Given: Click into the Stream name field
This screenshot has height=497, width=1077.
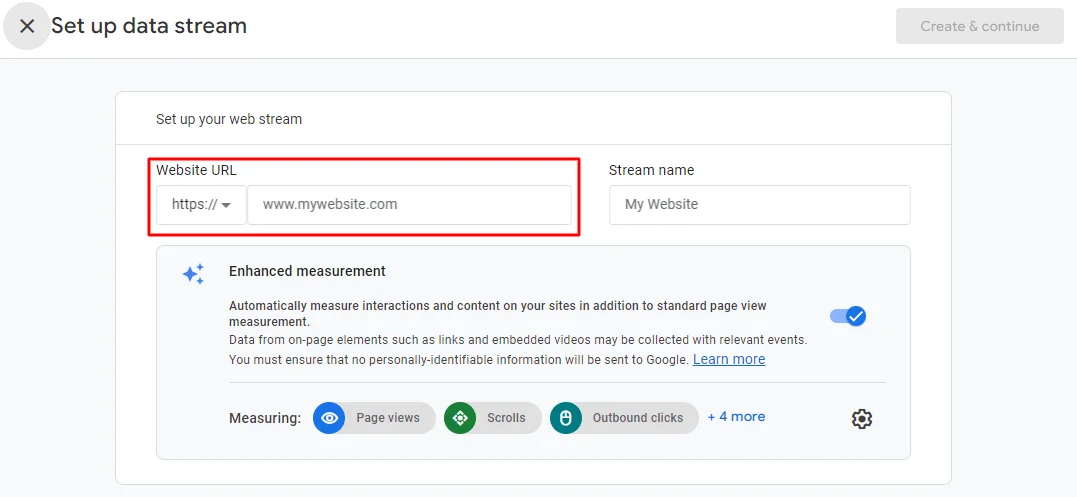Looking at the screenshot, I should click(x=759, y=204).
